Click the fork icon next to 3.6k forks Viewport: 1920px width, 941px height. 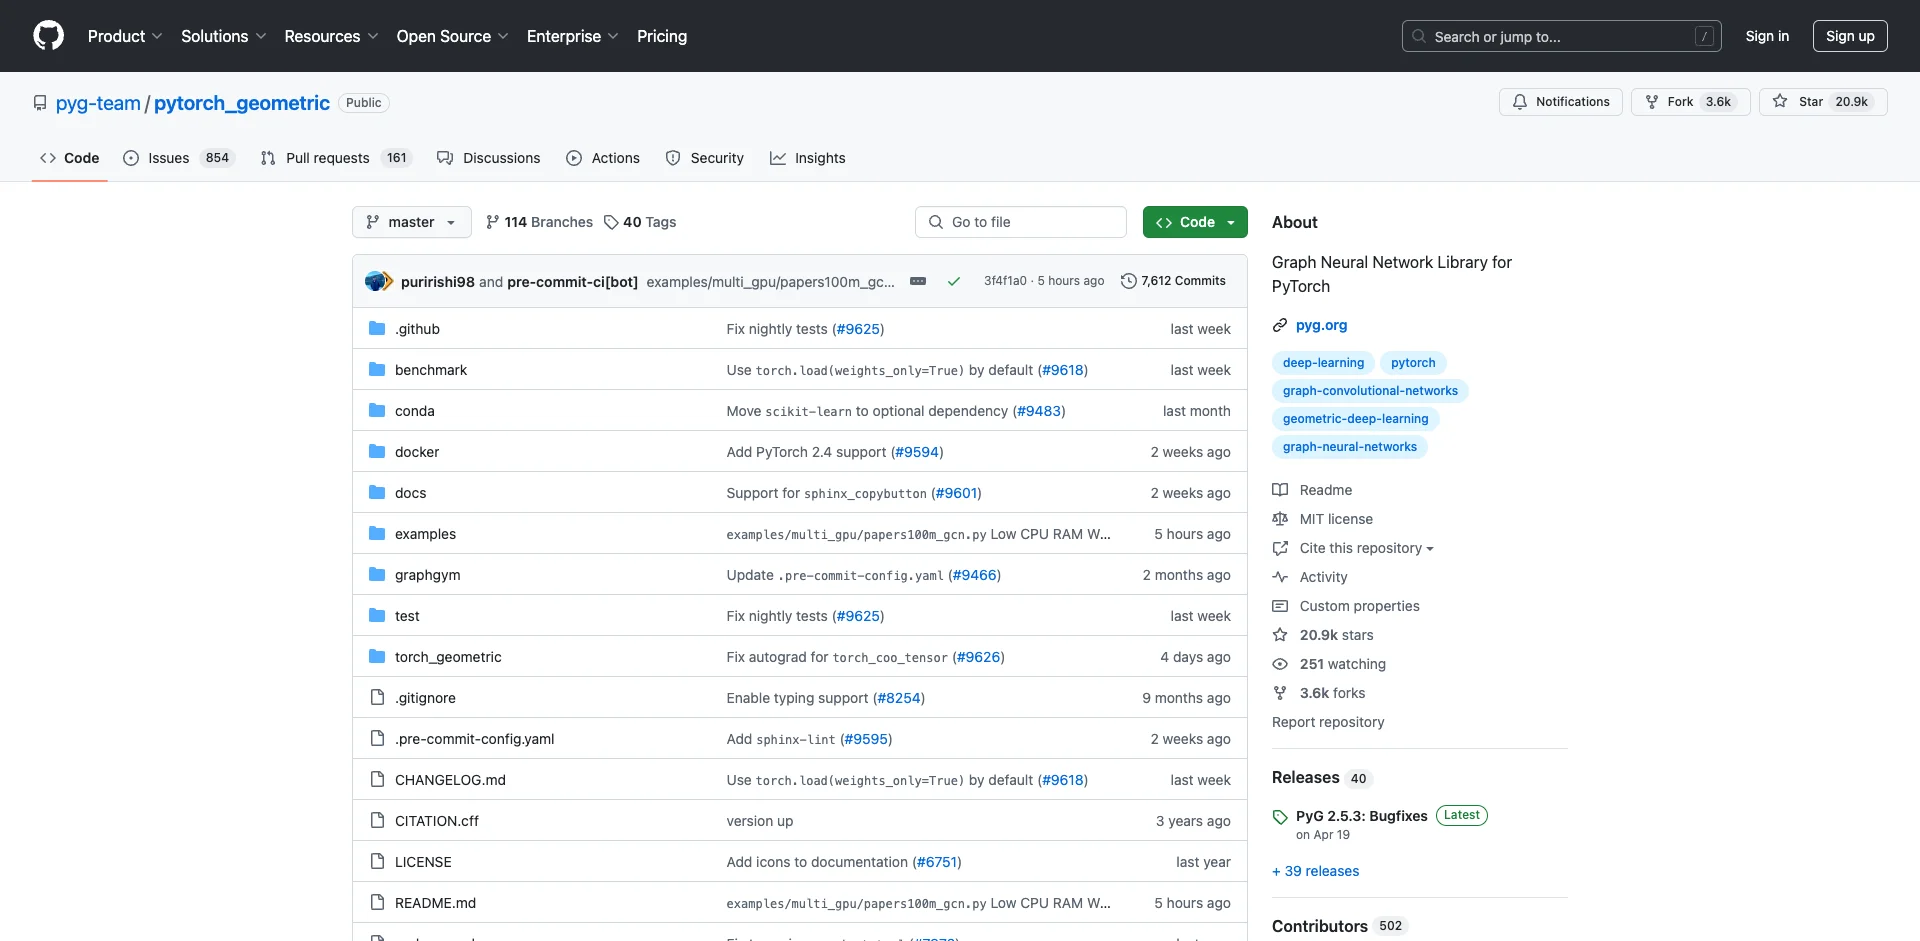click(x=1280, y=693)
